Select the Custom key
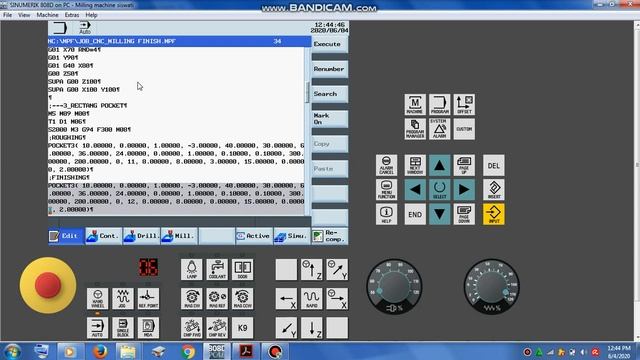 (x=464, y=129)
